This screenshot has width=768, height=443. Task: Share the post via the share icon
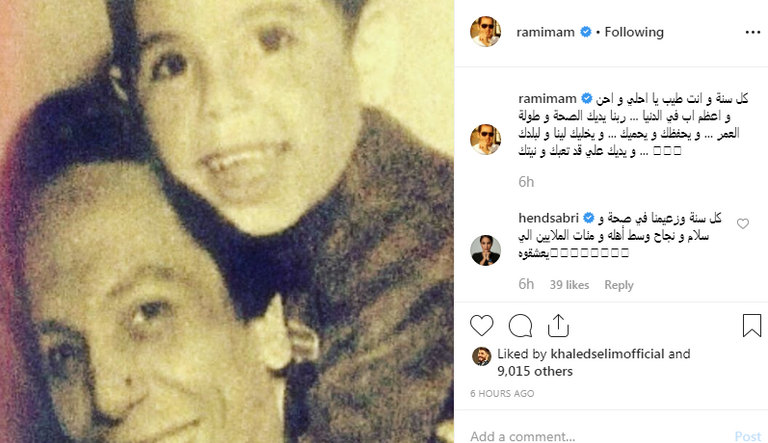point(558,325)
